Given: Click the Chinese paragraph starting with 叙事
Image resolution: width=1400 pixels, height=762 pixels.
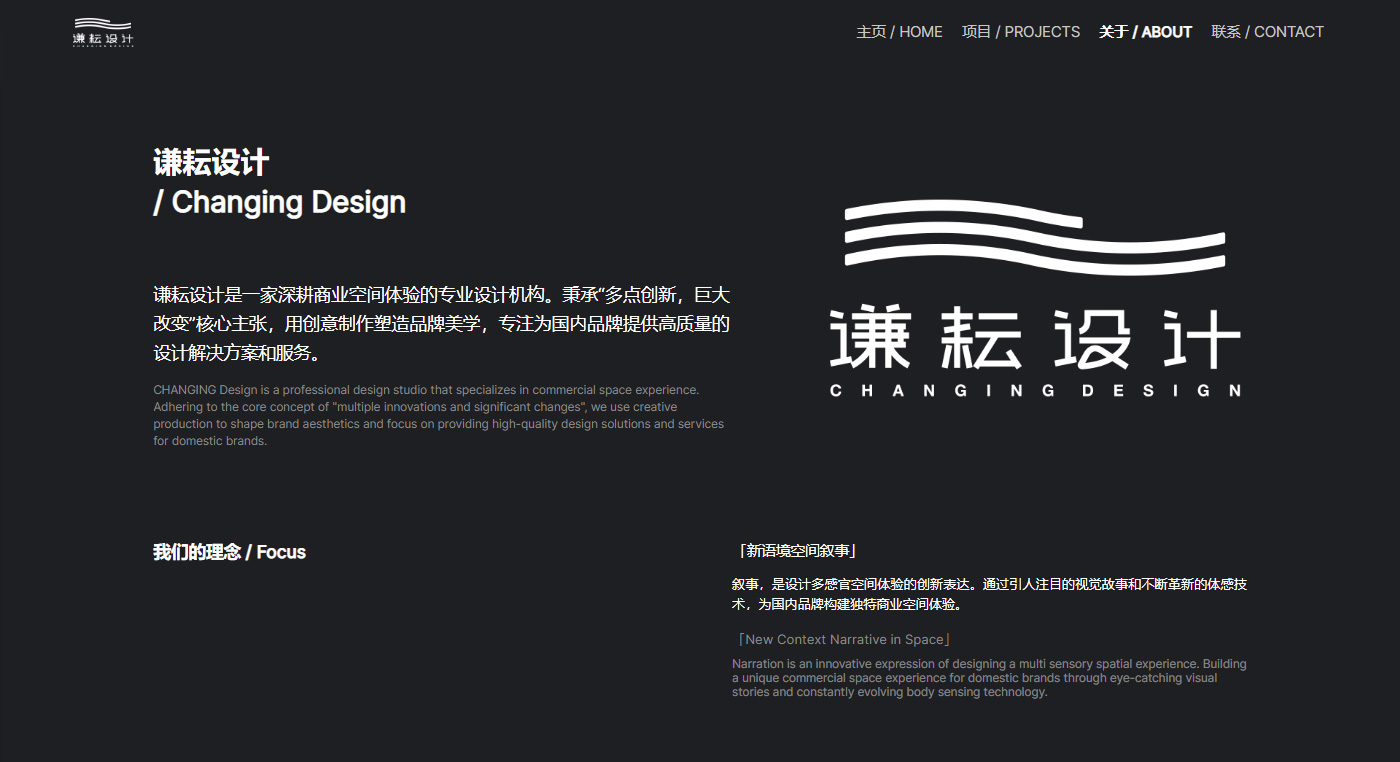Looking at the screenshot, I should [988, 594].
